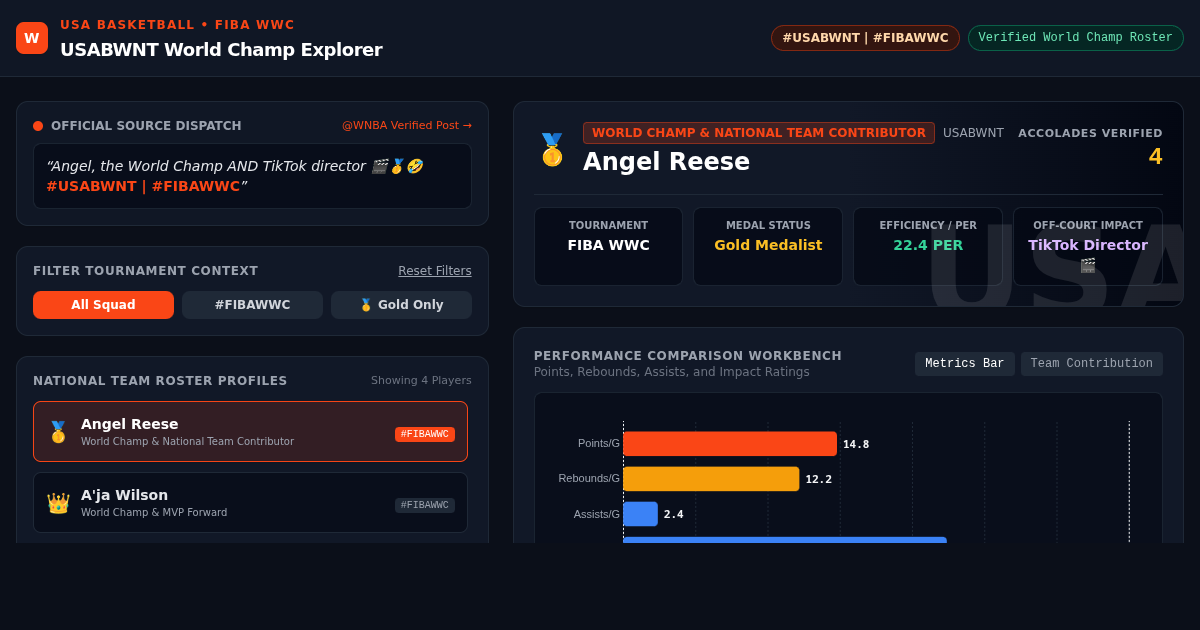Click the #FIBAWWC tag on A'ja Wilson row

(425, 505)
